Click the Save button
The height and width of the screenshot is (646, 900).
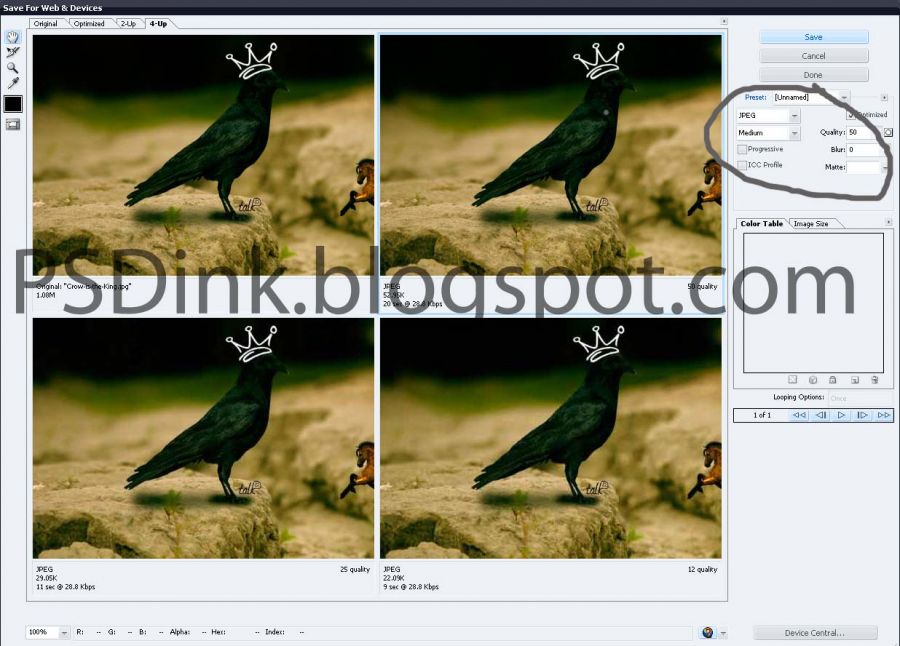point(813,37)
